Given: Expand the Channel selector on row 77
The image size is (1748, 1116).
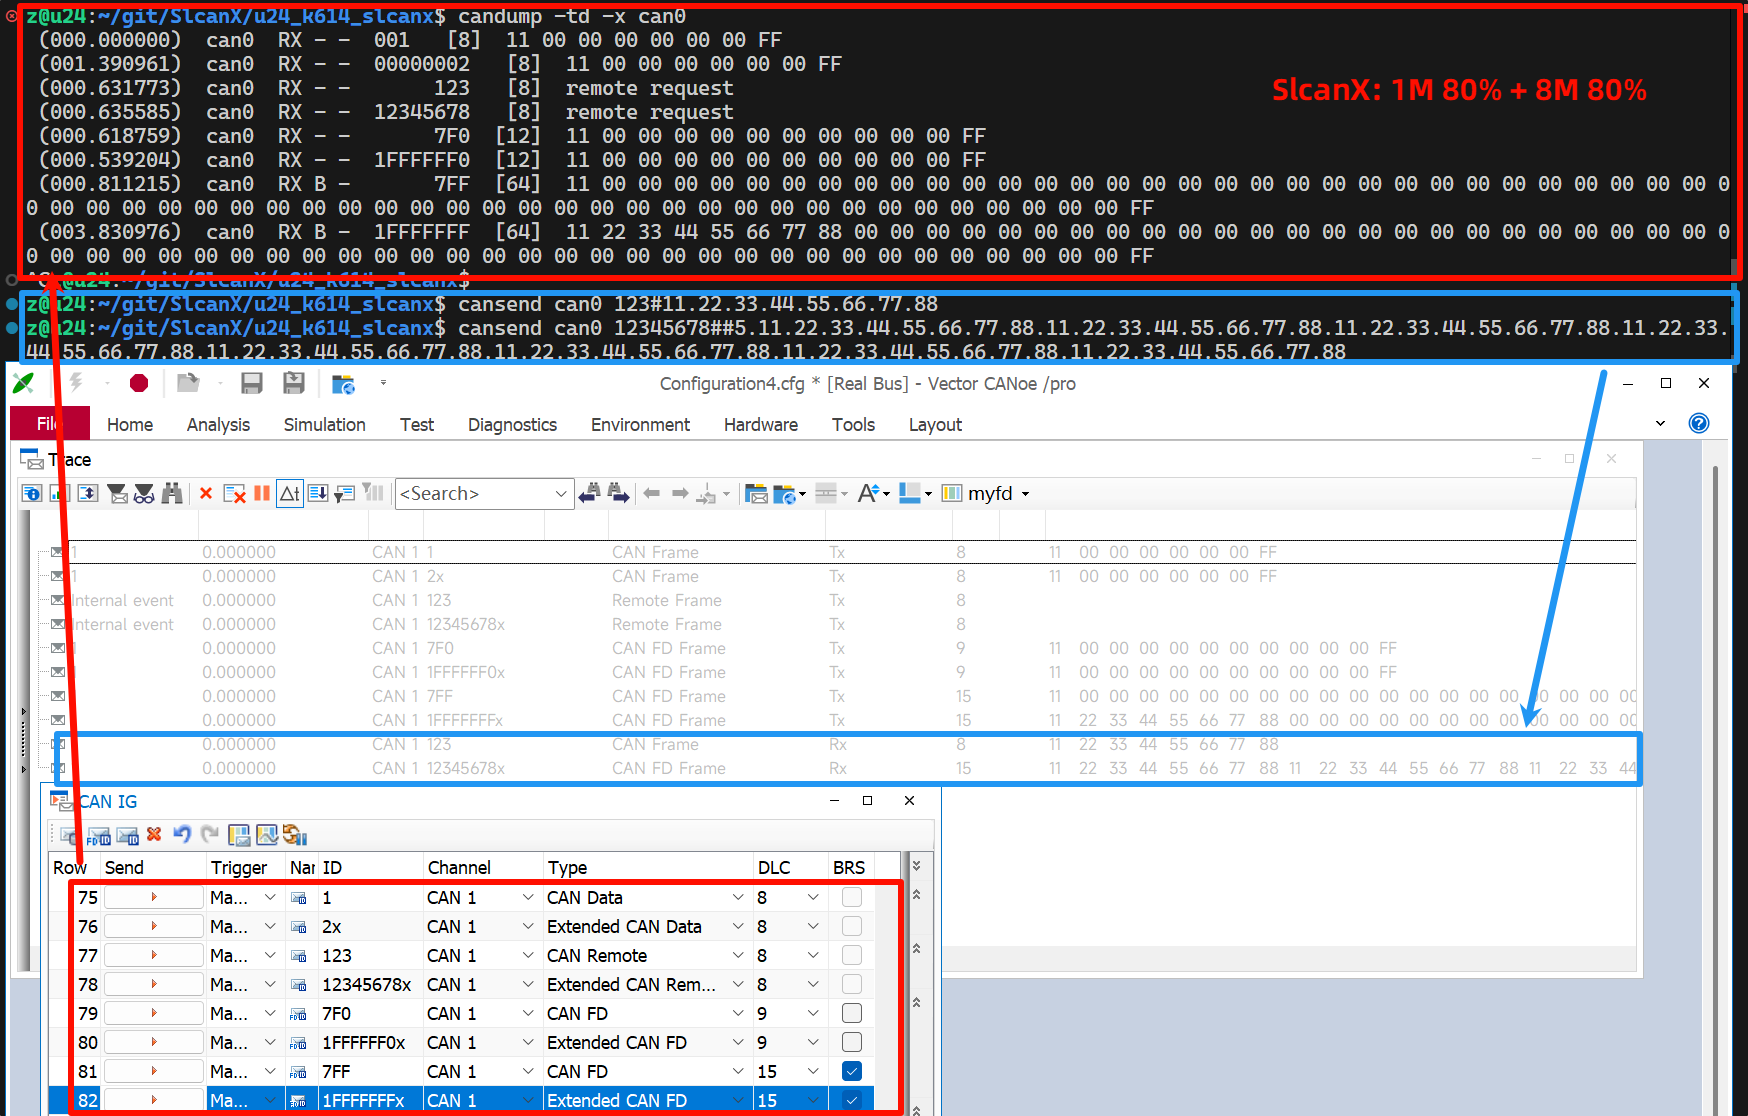Looking at the screenshot, I should pos(528,955).
